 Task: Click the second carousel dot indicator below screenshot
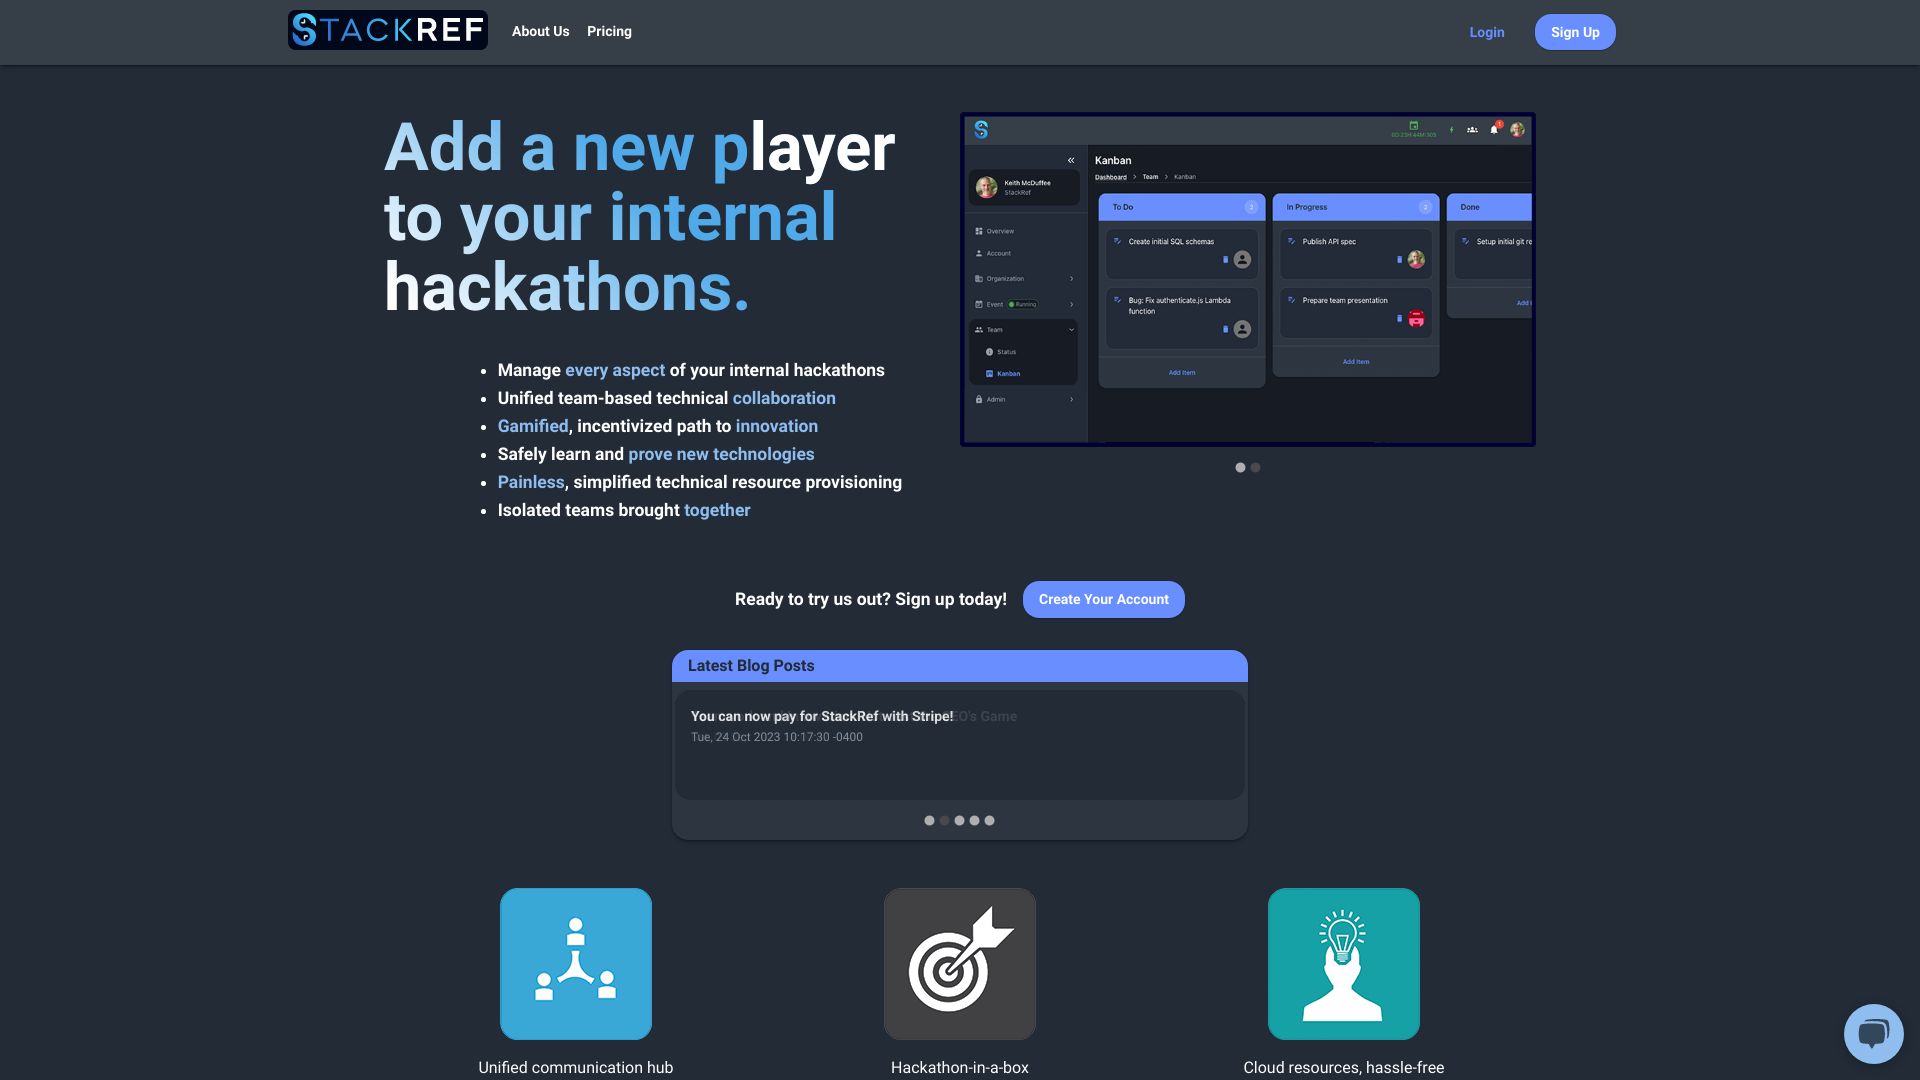(x=1254, y=468)
